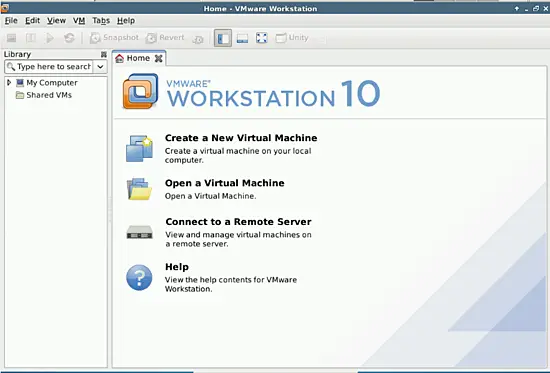Screen dimensions: 550x373
Task: Close the Home tab
Action: coord(159,59)
